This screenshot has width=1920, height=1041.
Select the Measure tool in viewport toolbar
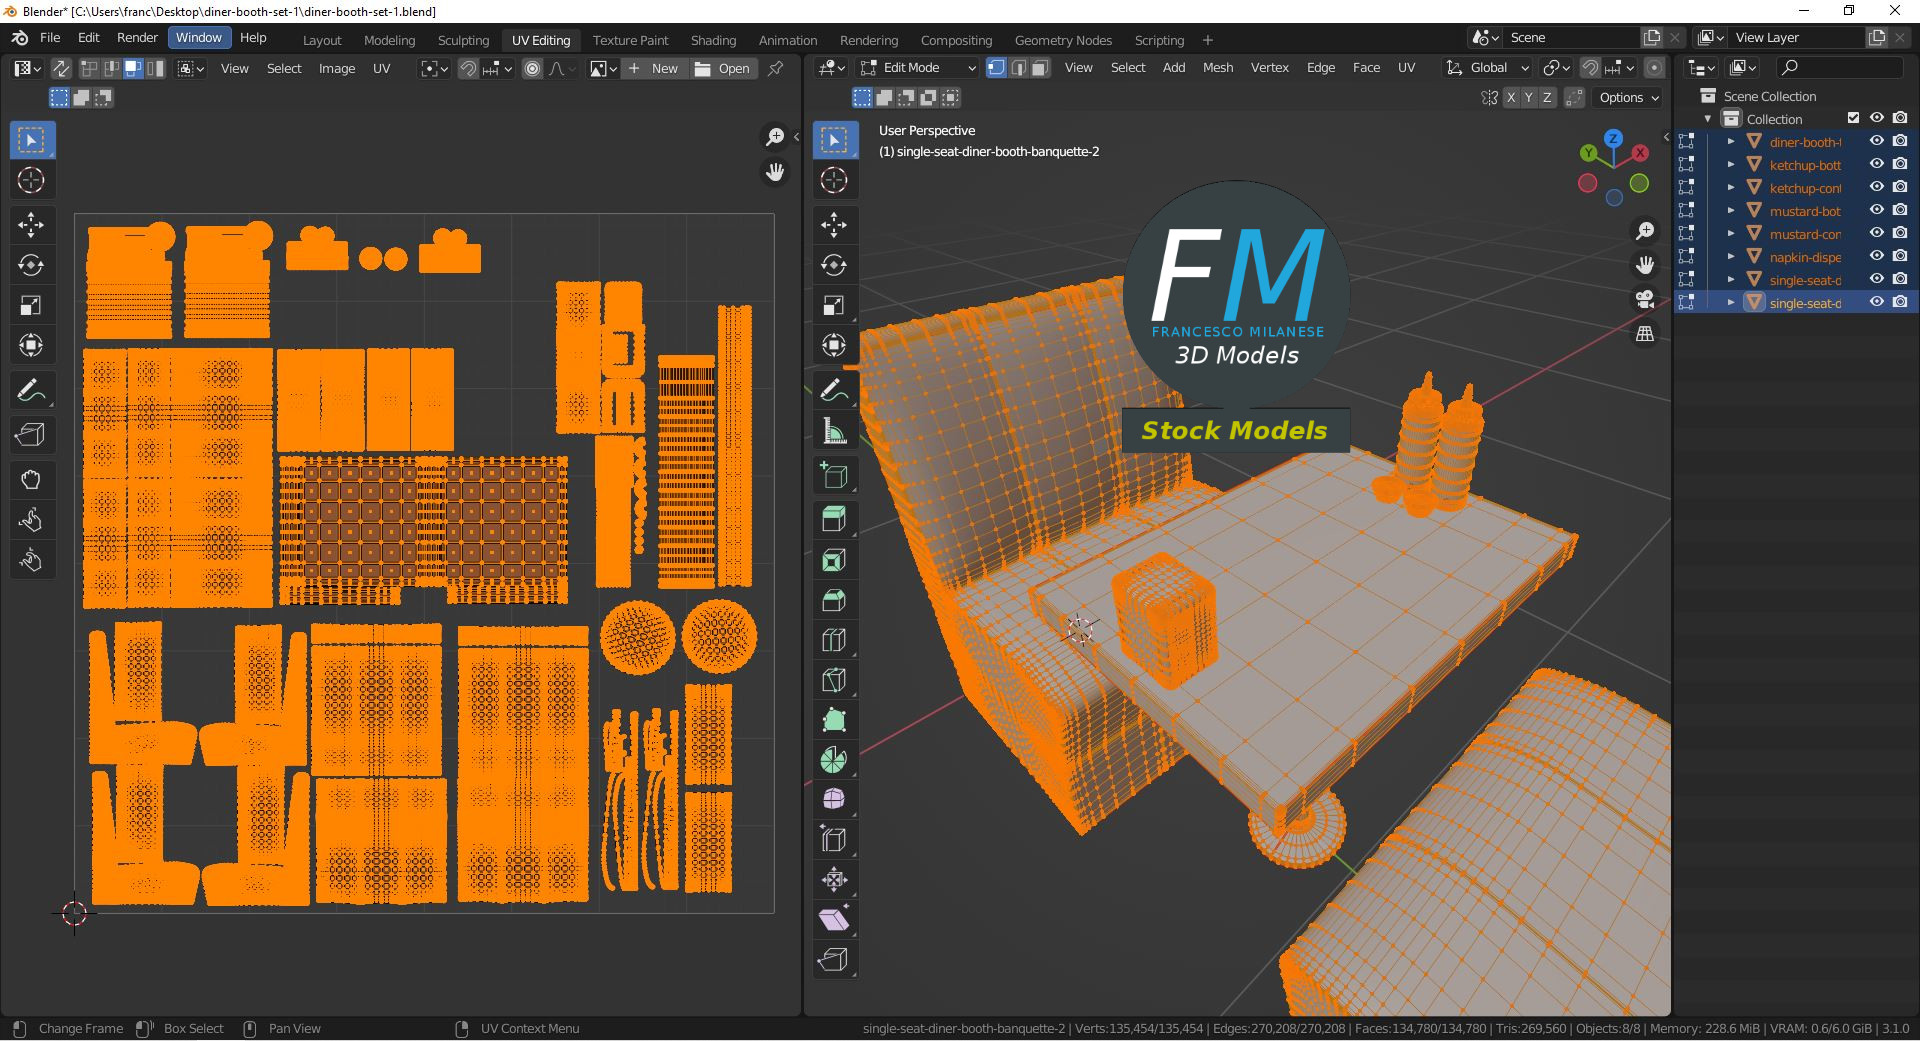(x=833, y=432)
